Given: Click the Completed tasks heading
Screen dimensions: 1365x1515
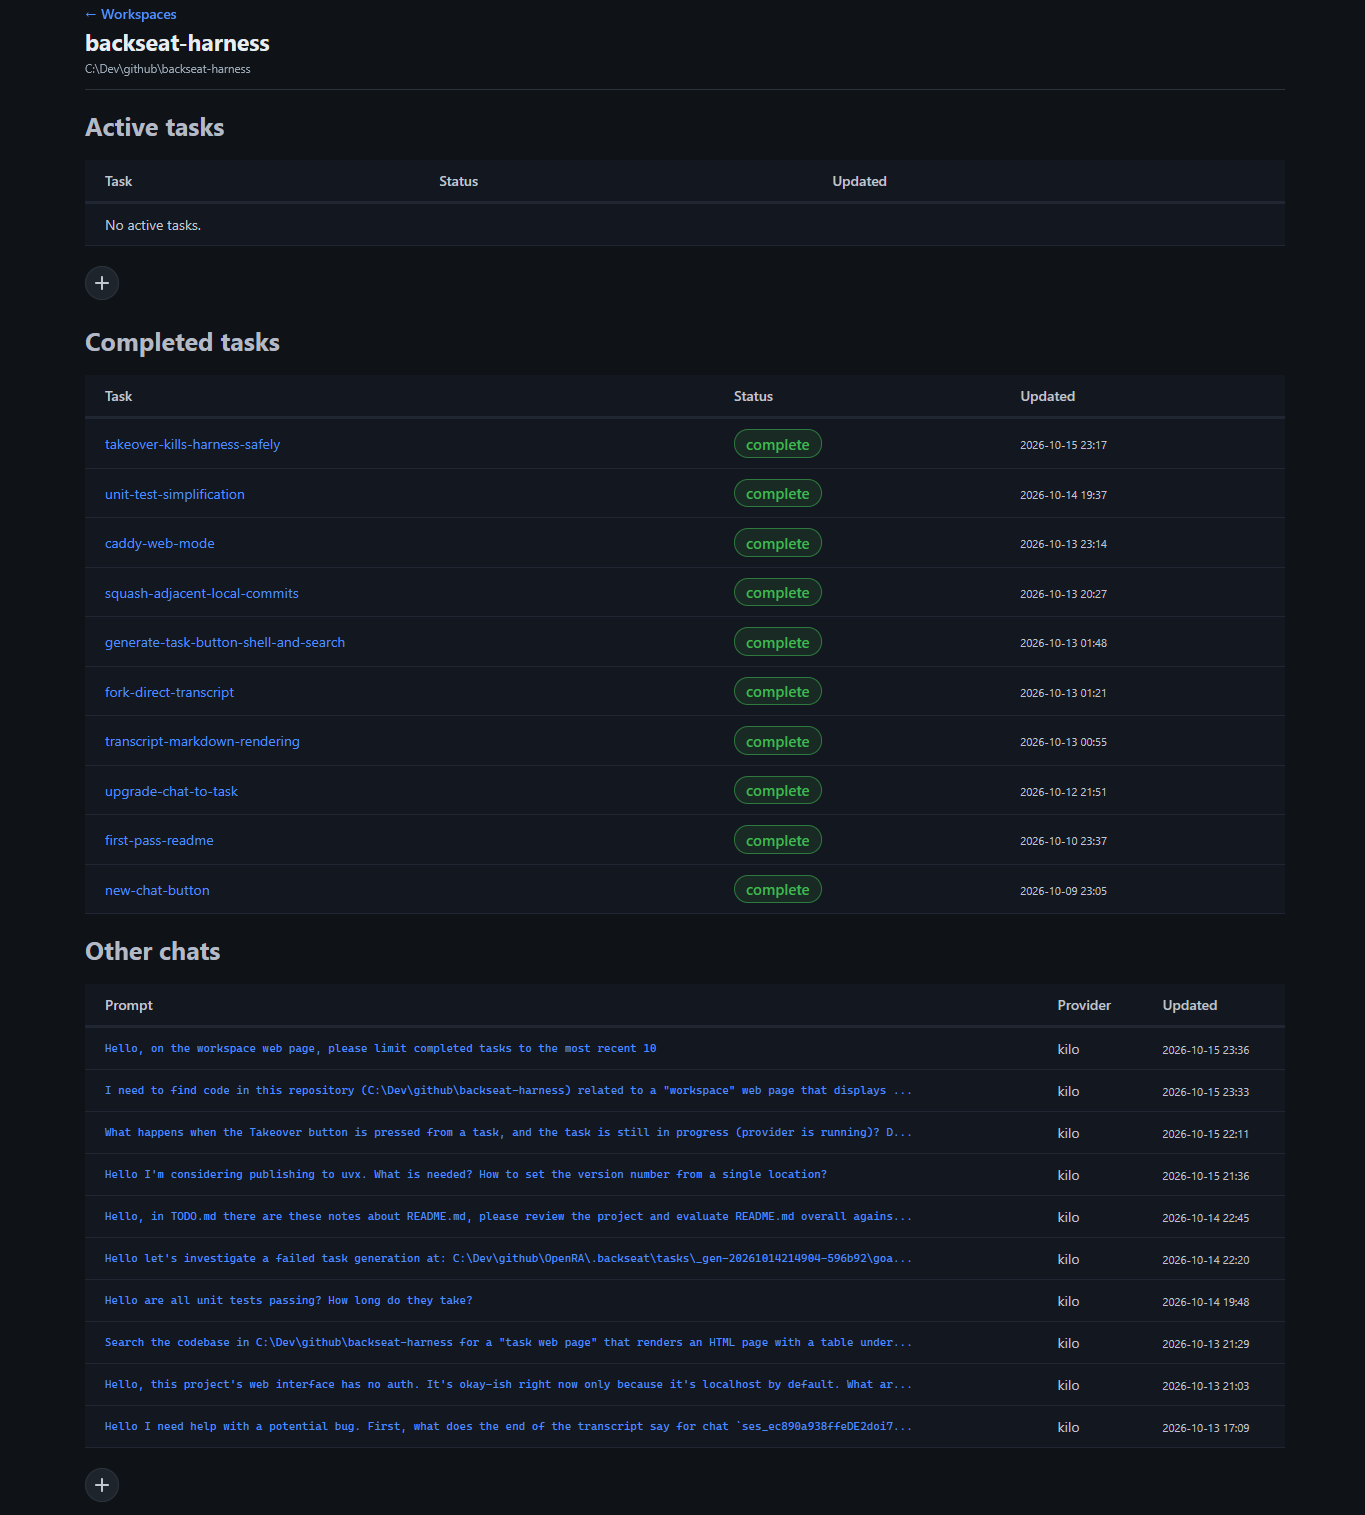Looking at the screenshot, I should (182, 342).
